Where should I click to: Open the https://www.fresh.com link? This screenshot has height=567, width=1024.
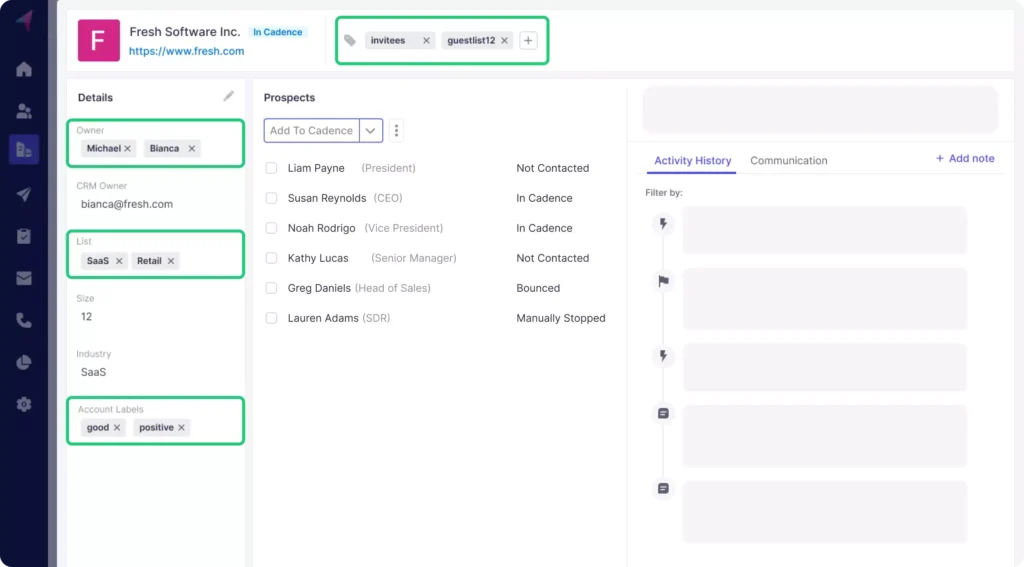click(186, 51)
